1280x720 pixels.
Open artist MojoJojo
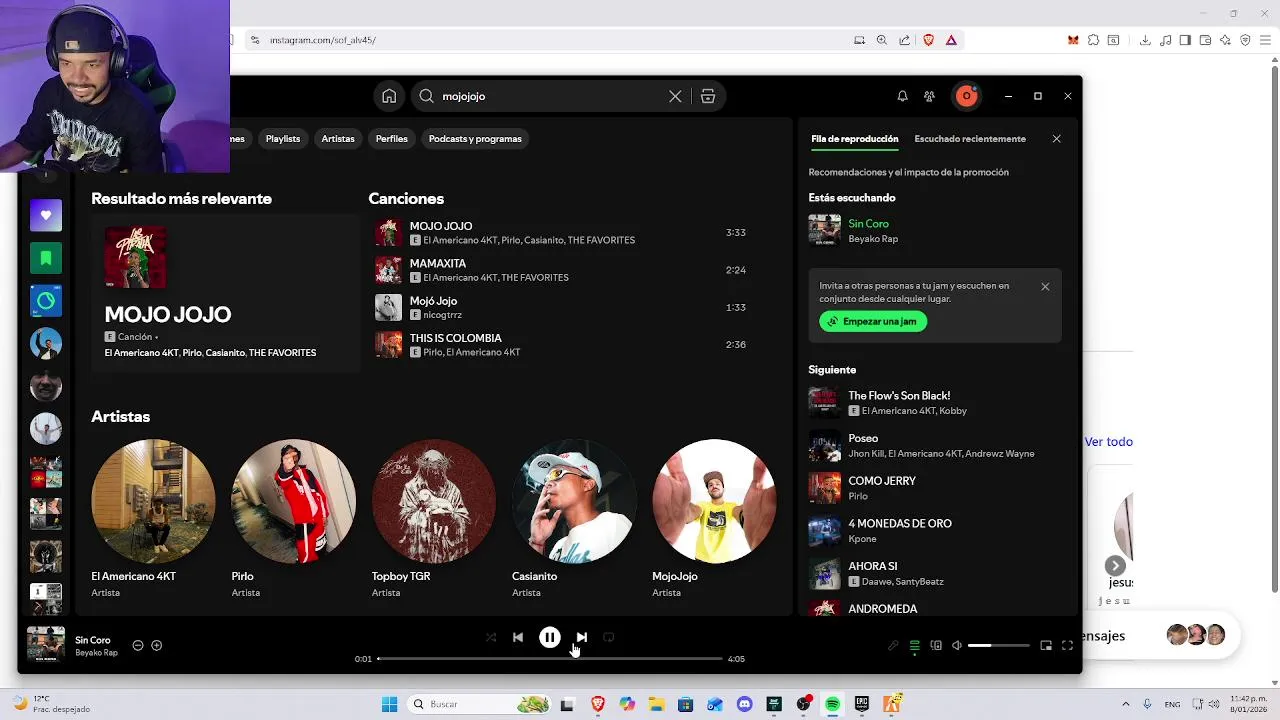point(713,518)
